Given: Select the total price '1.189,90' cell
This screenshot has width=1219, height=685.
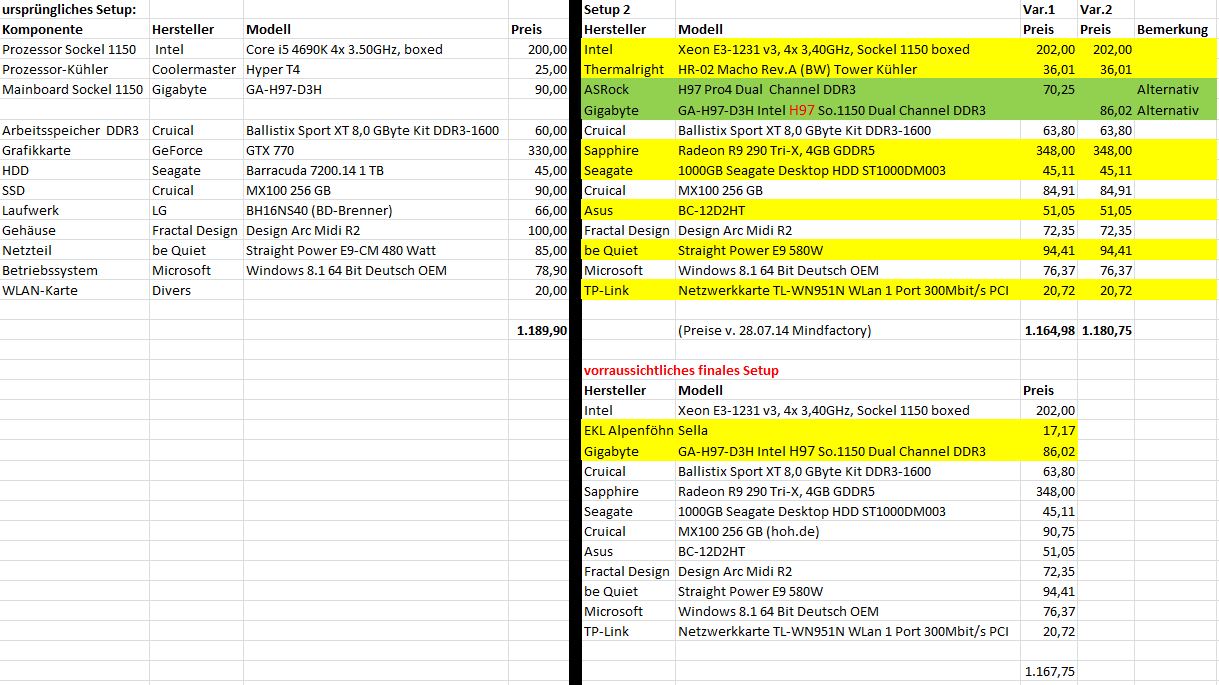Looking at the screenshot, I should point(538,330).
